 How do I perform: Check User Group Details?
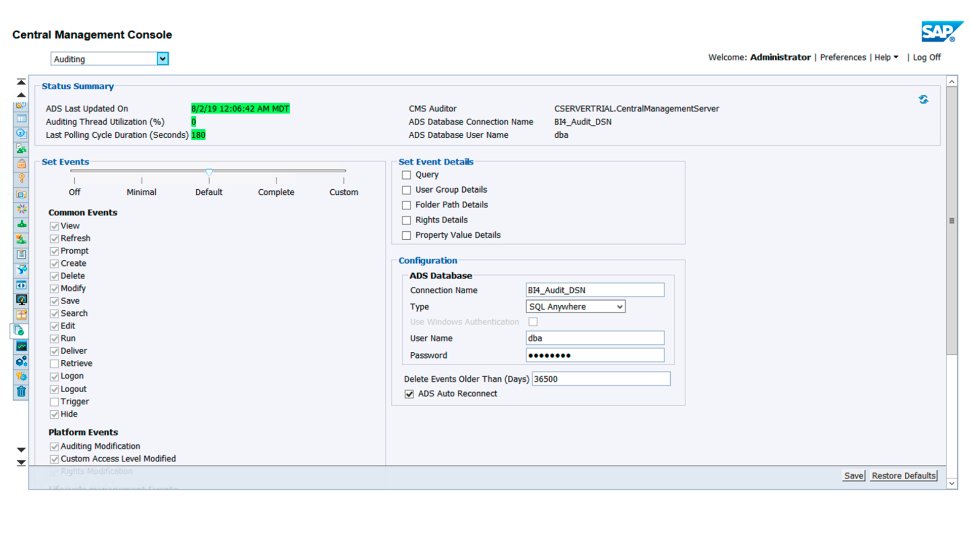click(x=406, y=190)
